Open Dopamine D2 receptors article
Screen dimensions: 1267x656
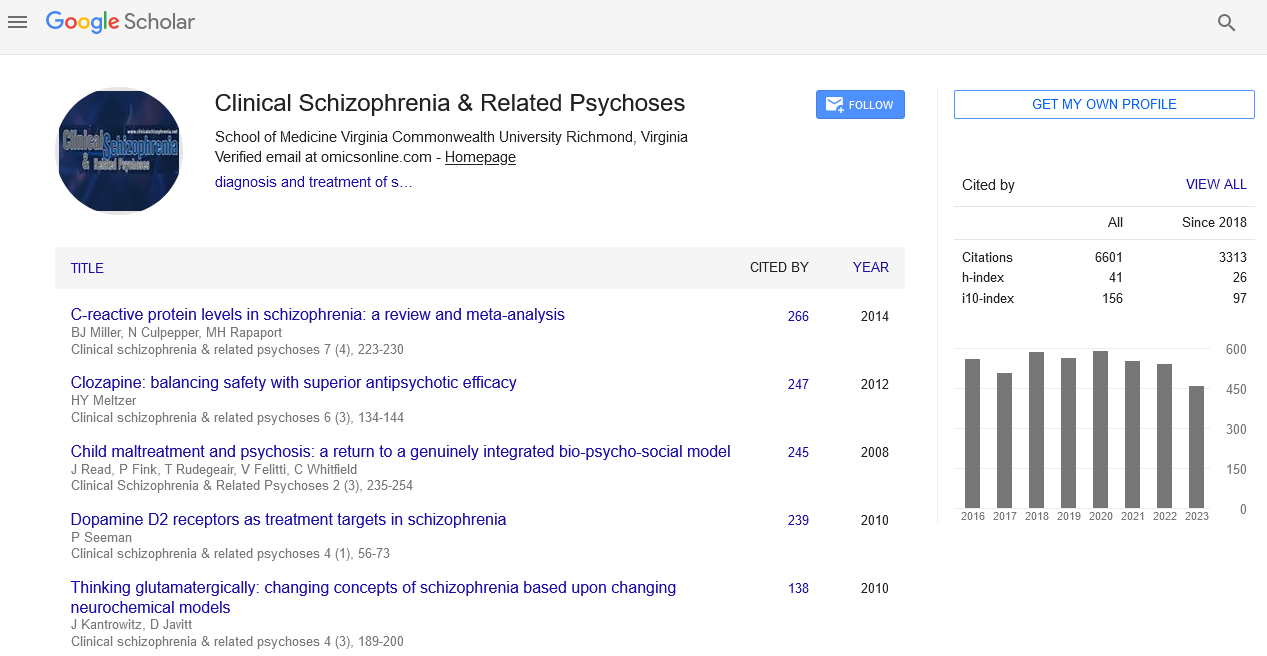pyautogui.click(x=288, y=520)
